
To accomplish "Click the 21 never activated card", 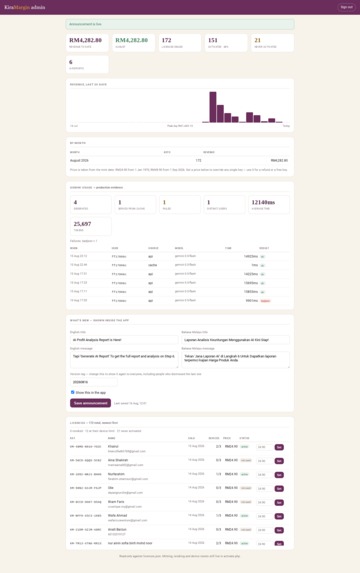I will point(272,43).
